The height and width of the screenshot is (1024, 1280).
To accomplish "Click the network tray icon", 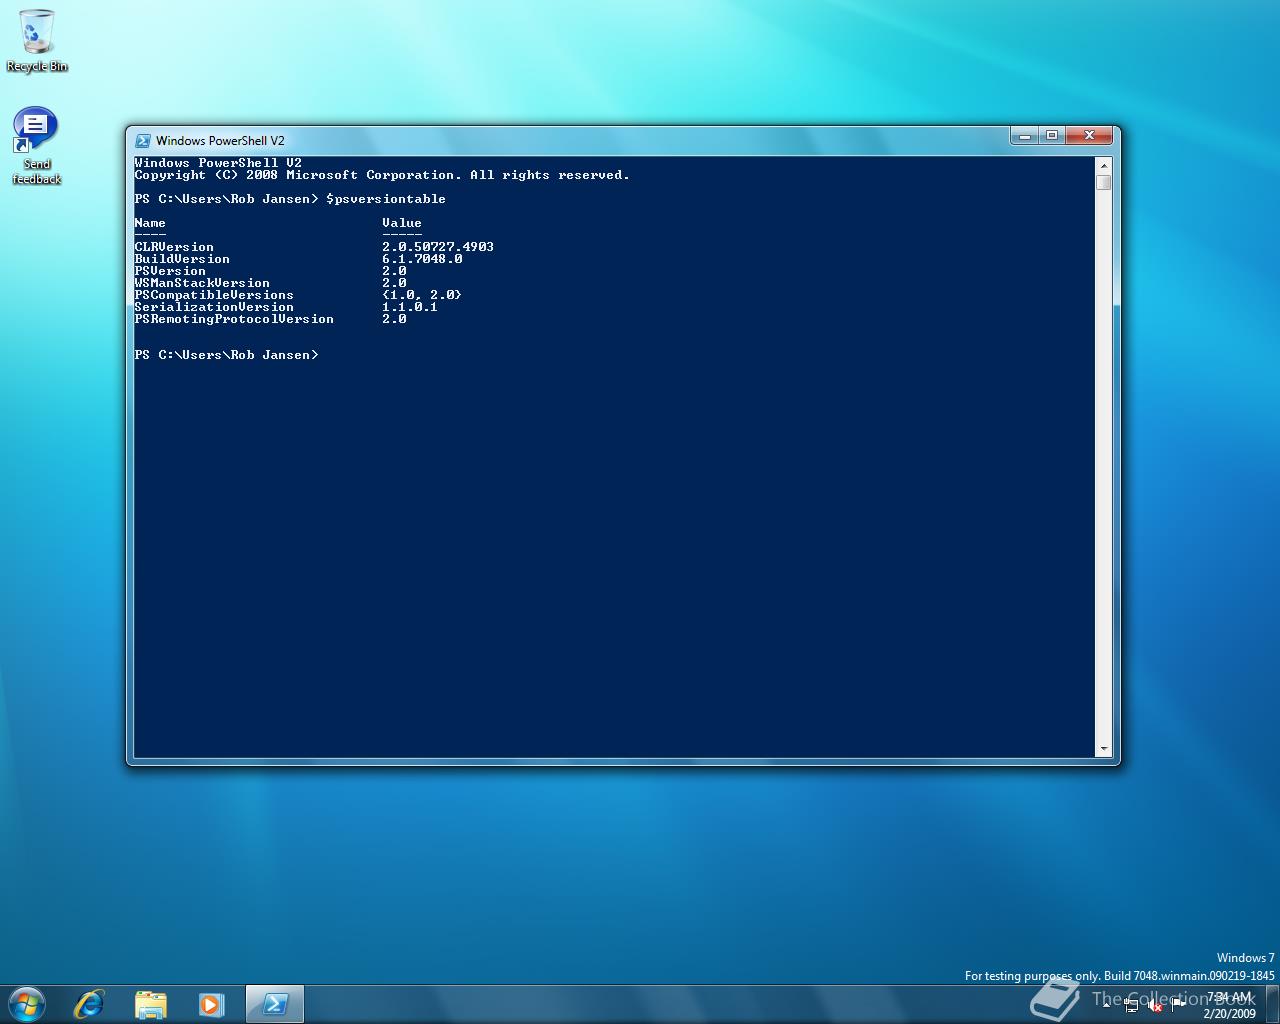I will [1131, 1006].
